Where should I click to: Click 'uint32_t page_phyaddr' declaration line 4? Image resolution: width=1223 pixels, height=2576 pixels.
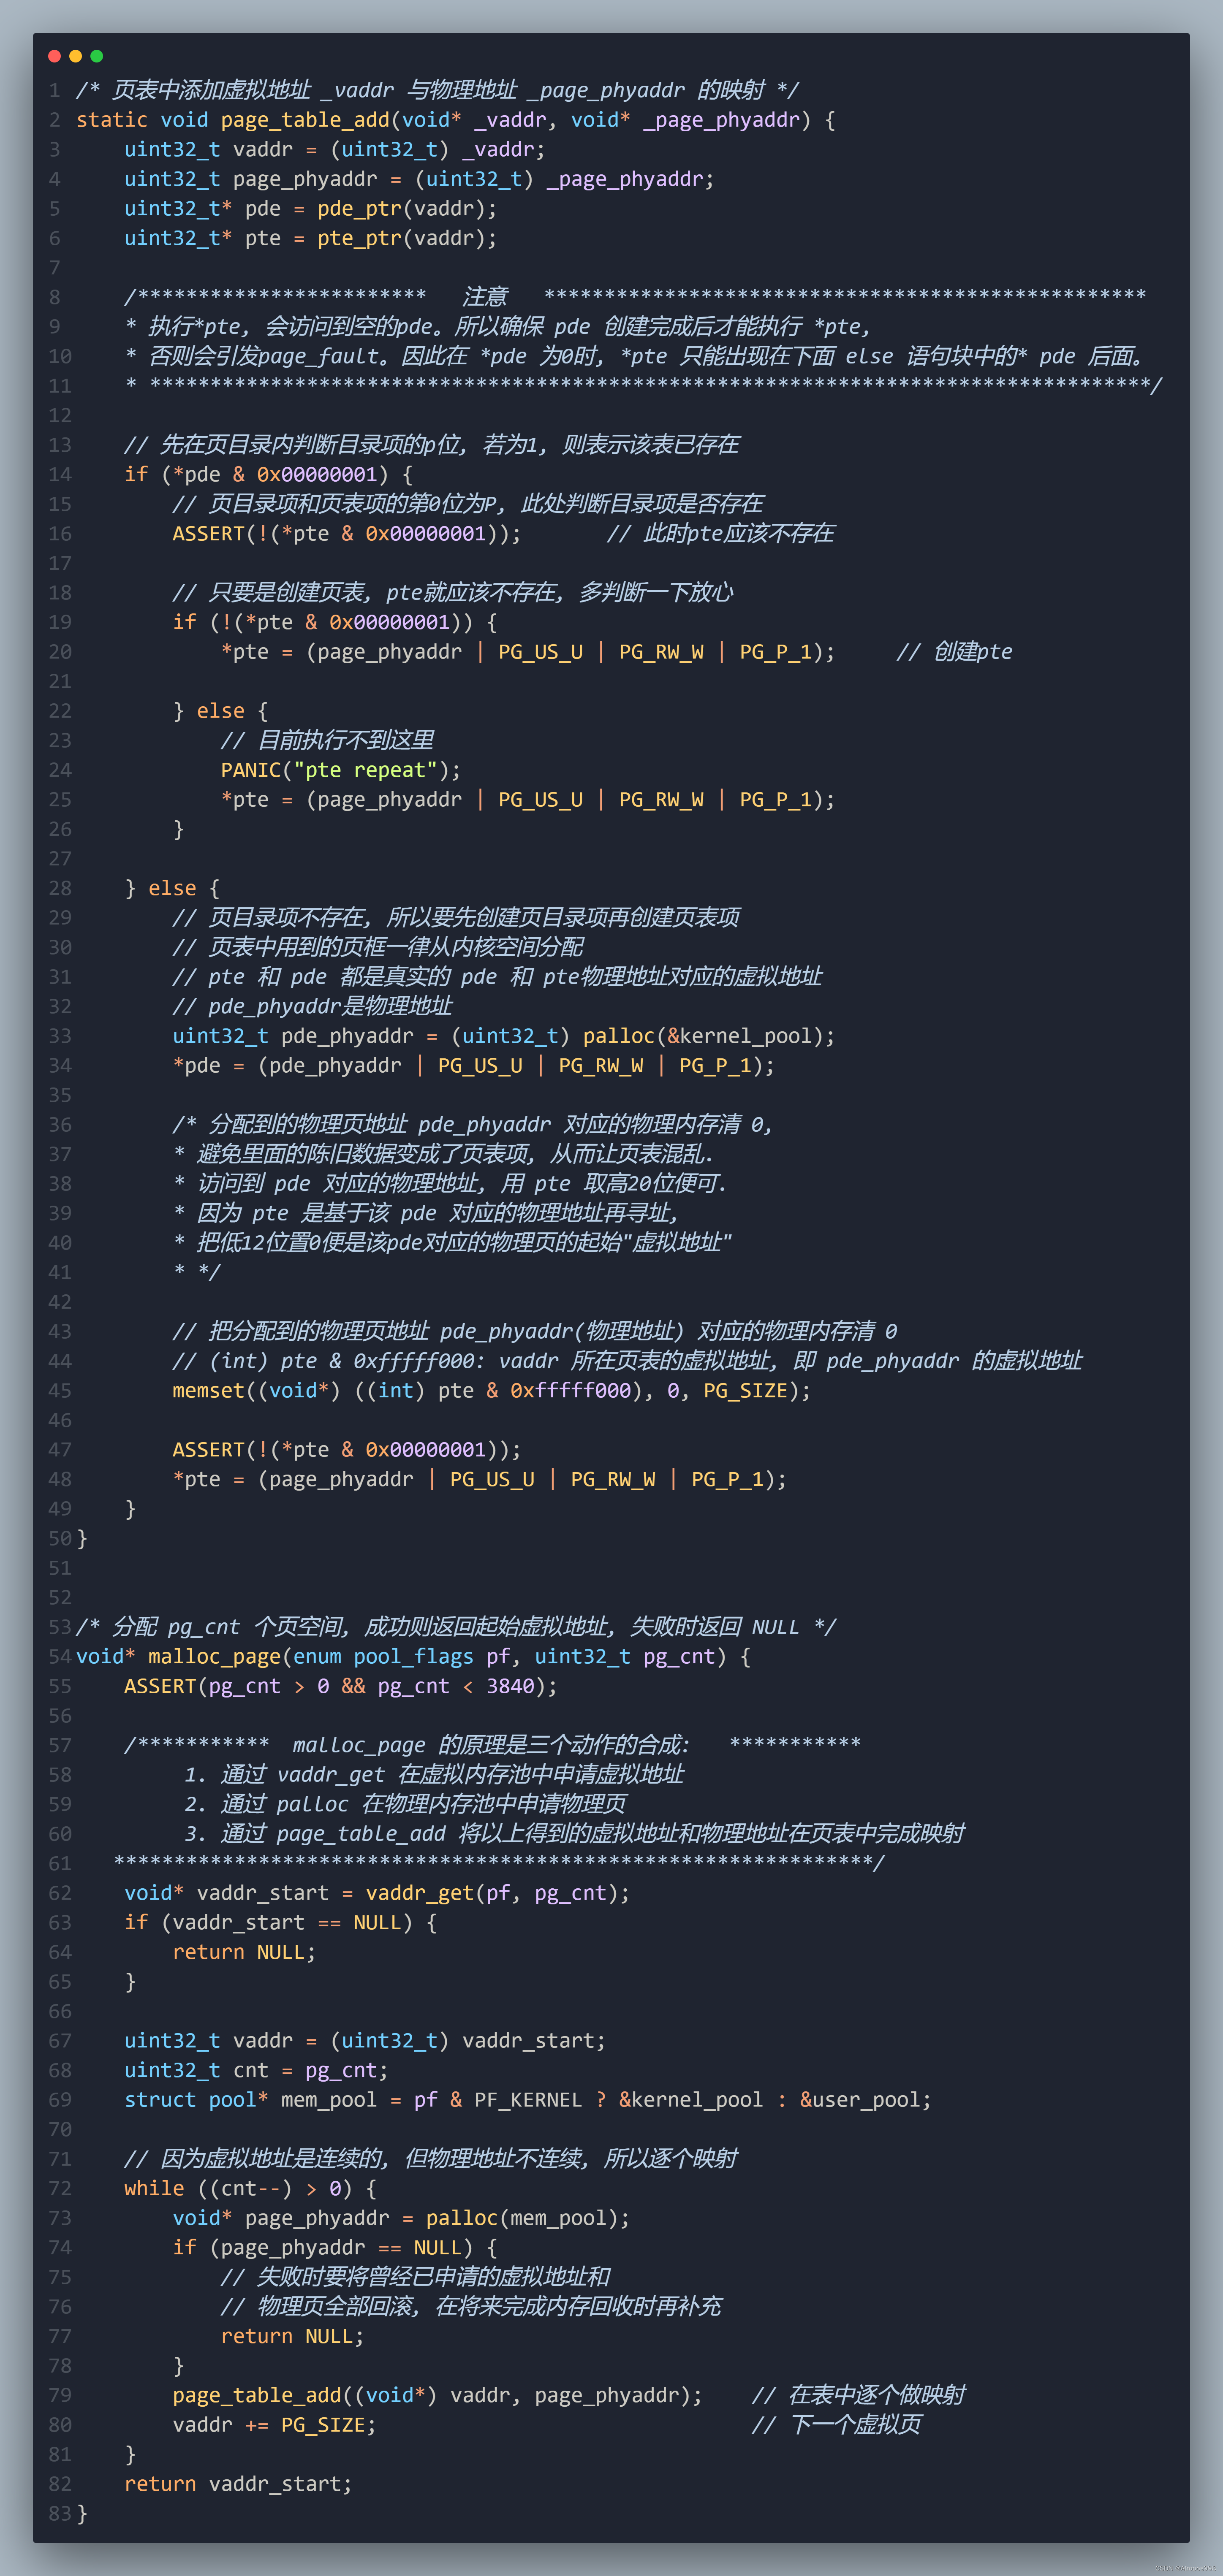419,179
